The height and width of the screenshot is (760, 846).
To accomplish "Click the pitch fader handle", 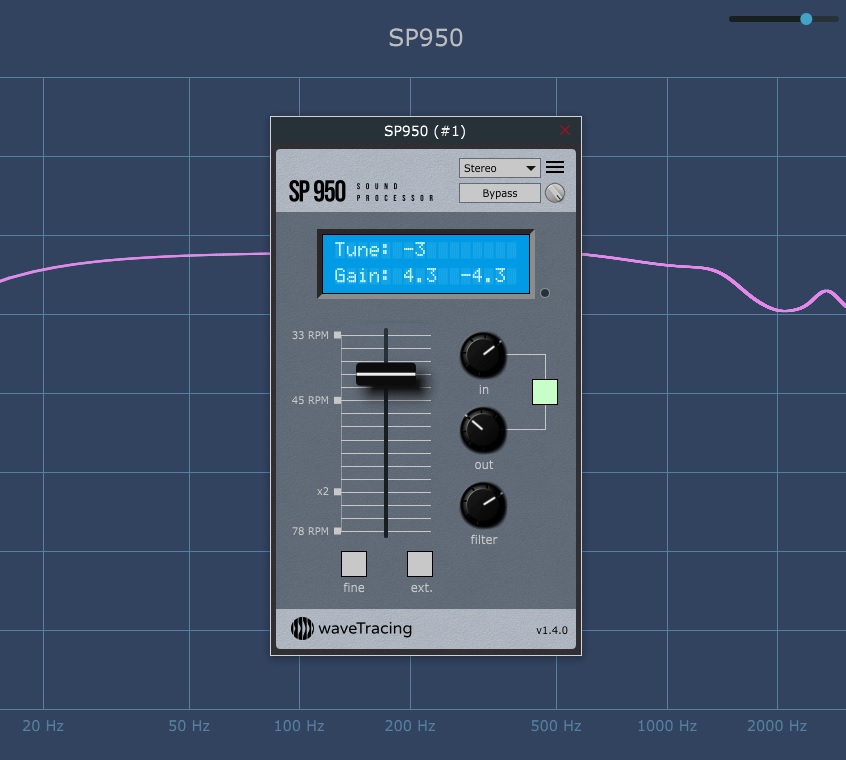I will (x=386, y=374).
